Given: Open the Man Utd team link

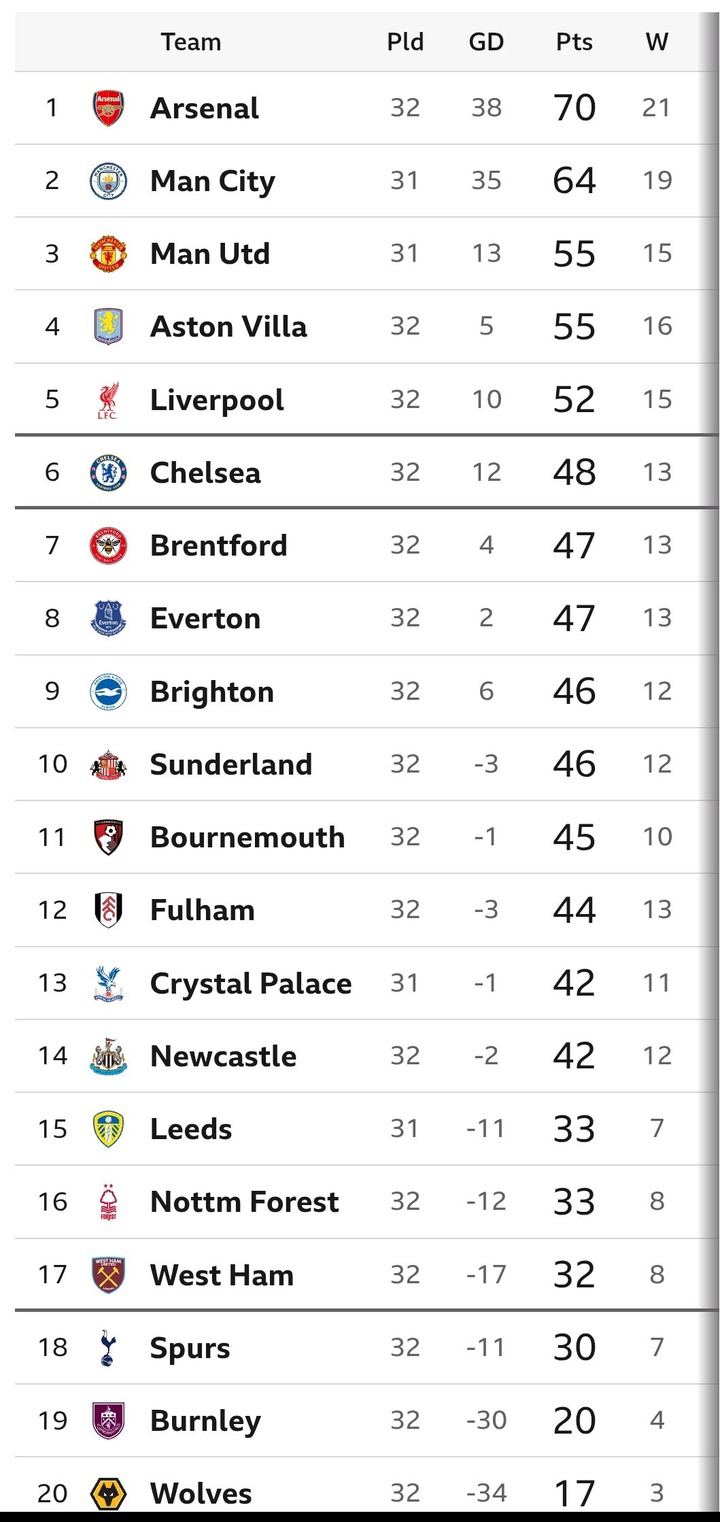Looking at the screenshot, I should click(210, 254).
